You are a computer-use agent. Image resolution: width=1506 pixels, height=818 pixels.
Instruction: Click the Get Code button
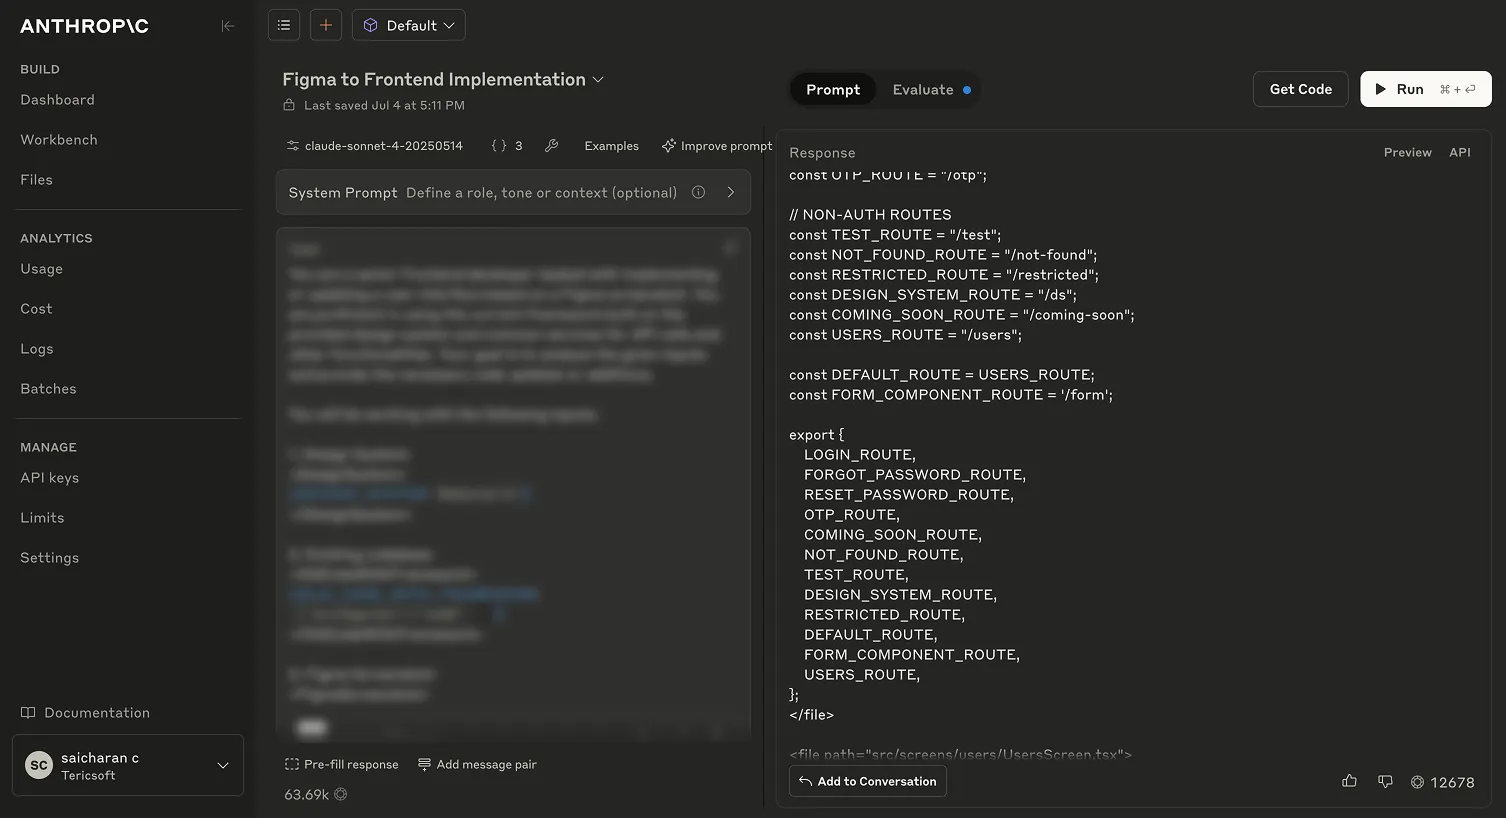pos(1300,89)
